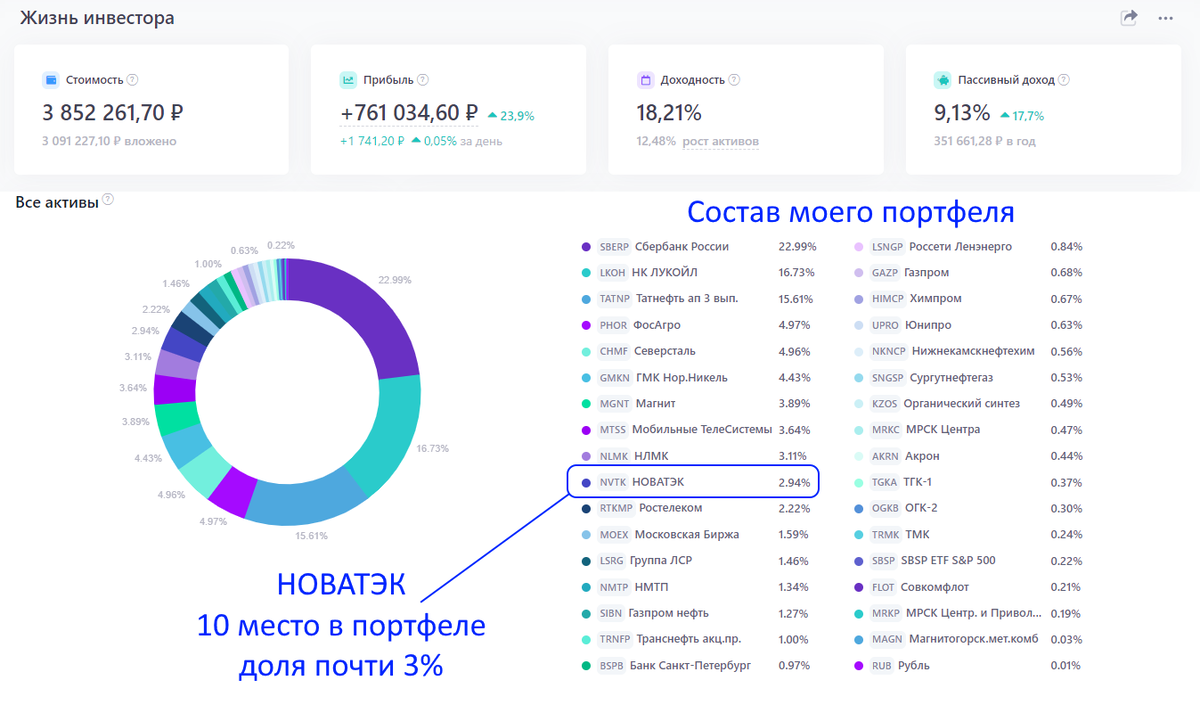Click Россети Ленэнерго in the list

[960, 247]
